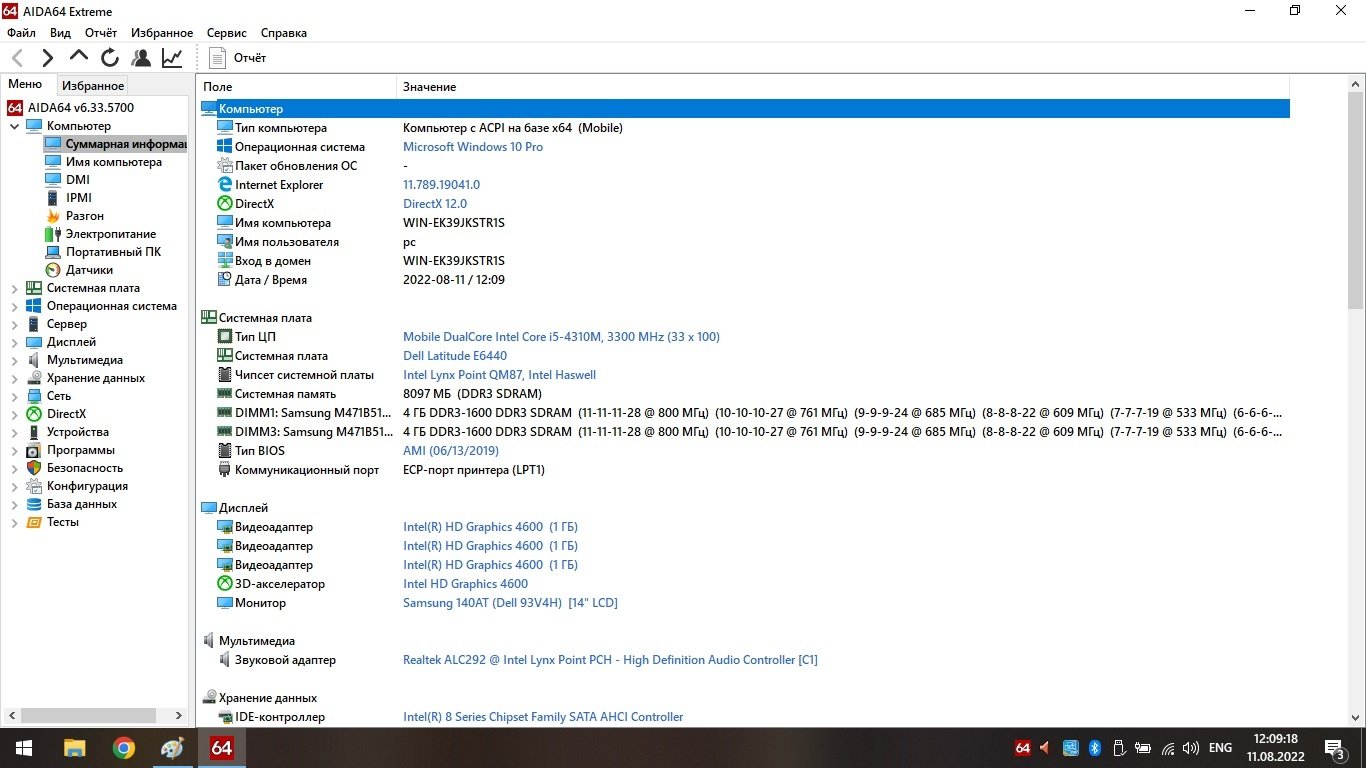Open the Windows Start button

24,748
